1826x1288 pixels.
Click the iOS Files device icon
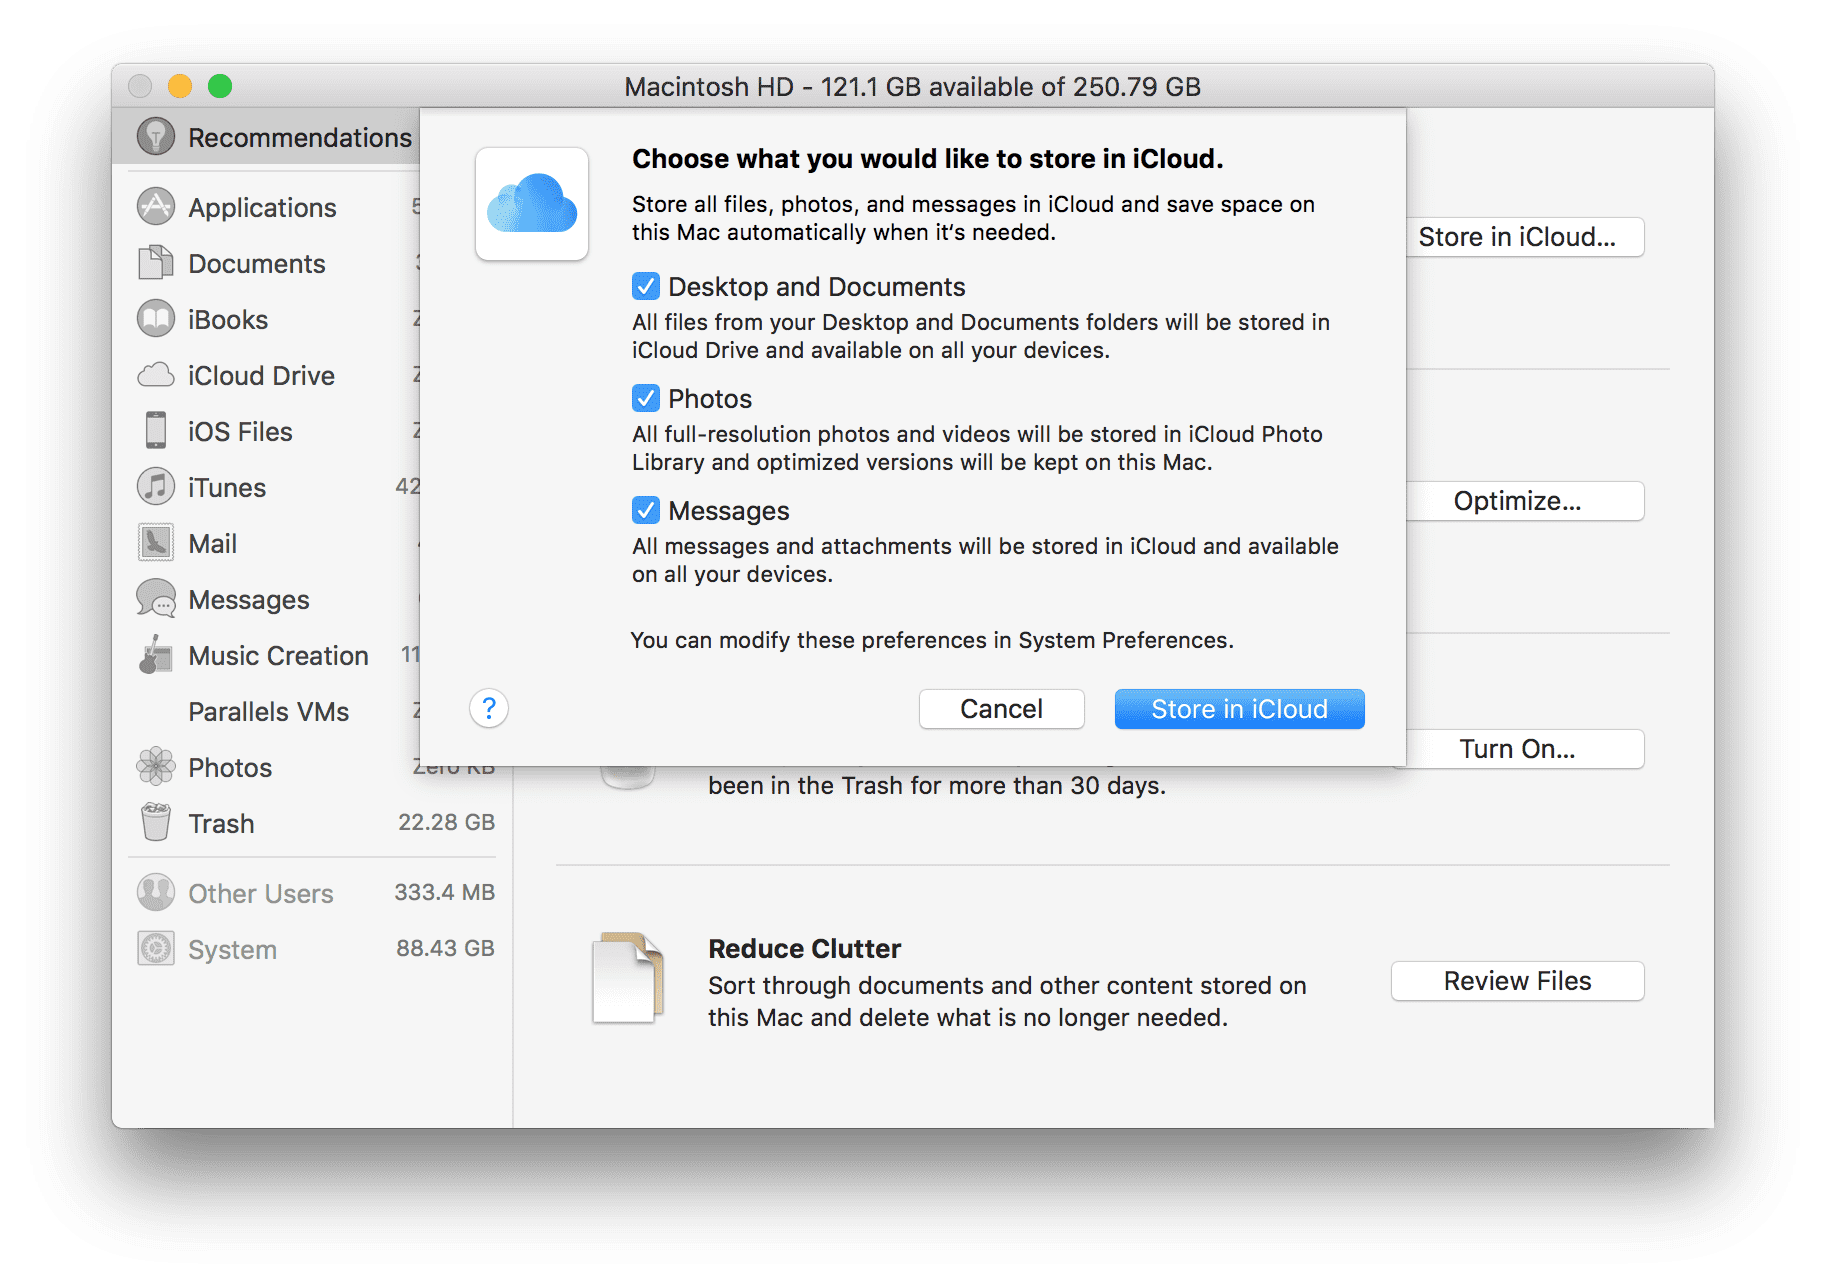(155, 431)
